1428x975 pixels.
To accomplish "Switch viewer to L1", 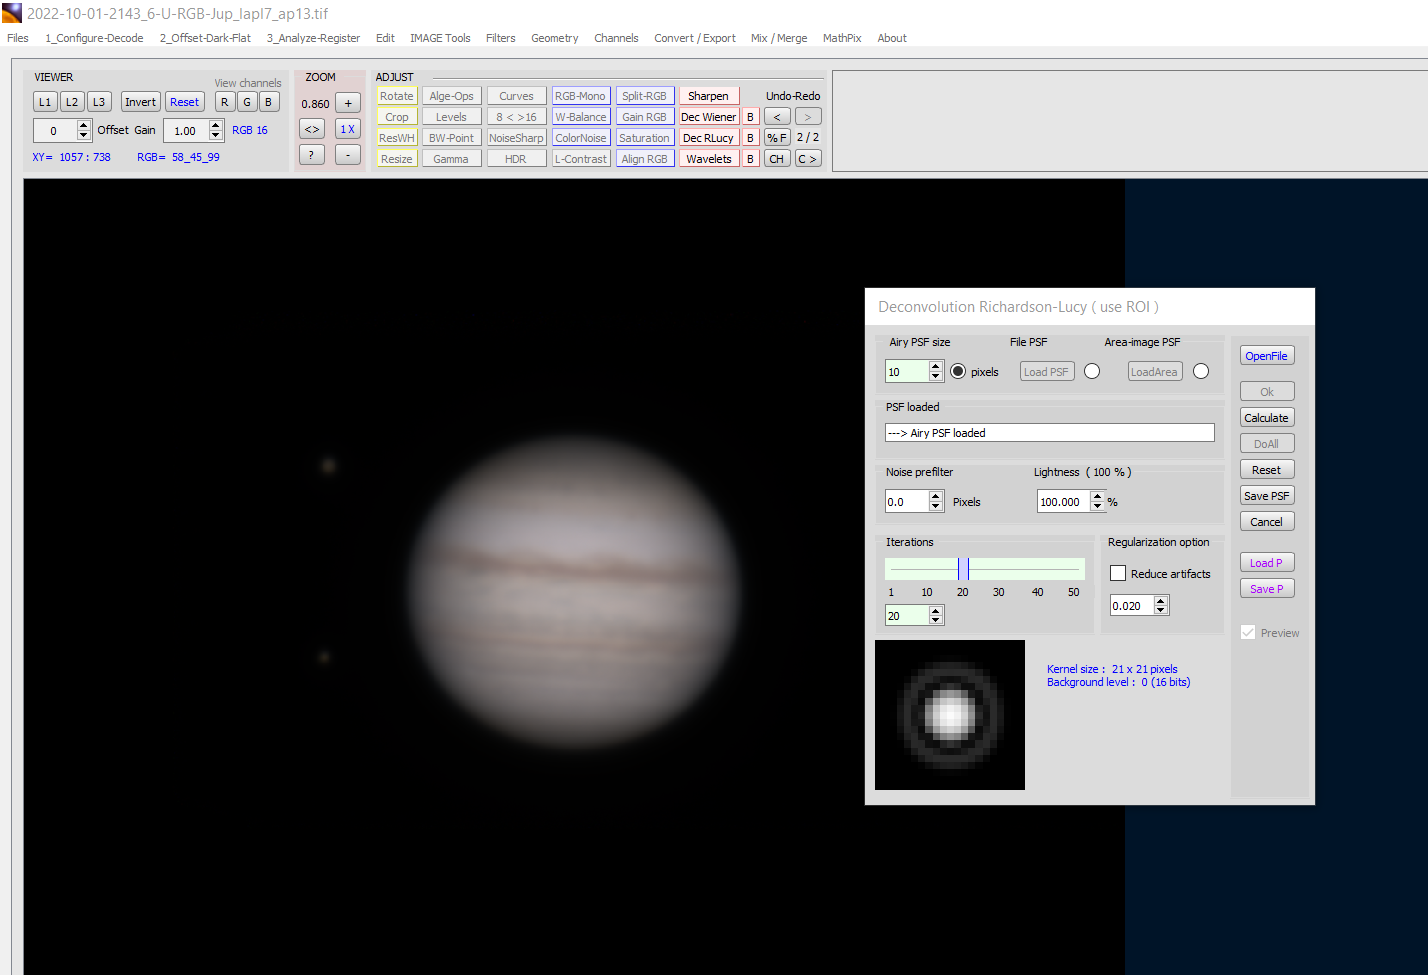I will 45,102.
